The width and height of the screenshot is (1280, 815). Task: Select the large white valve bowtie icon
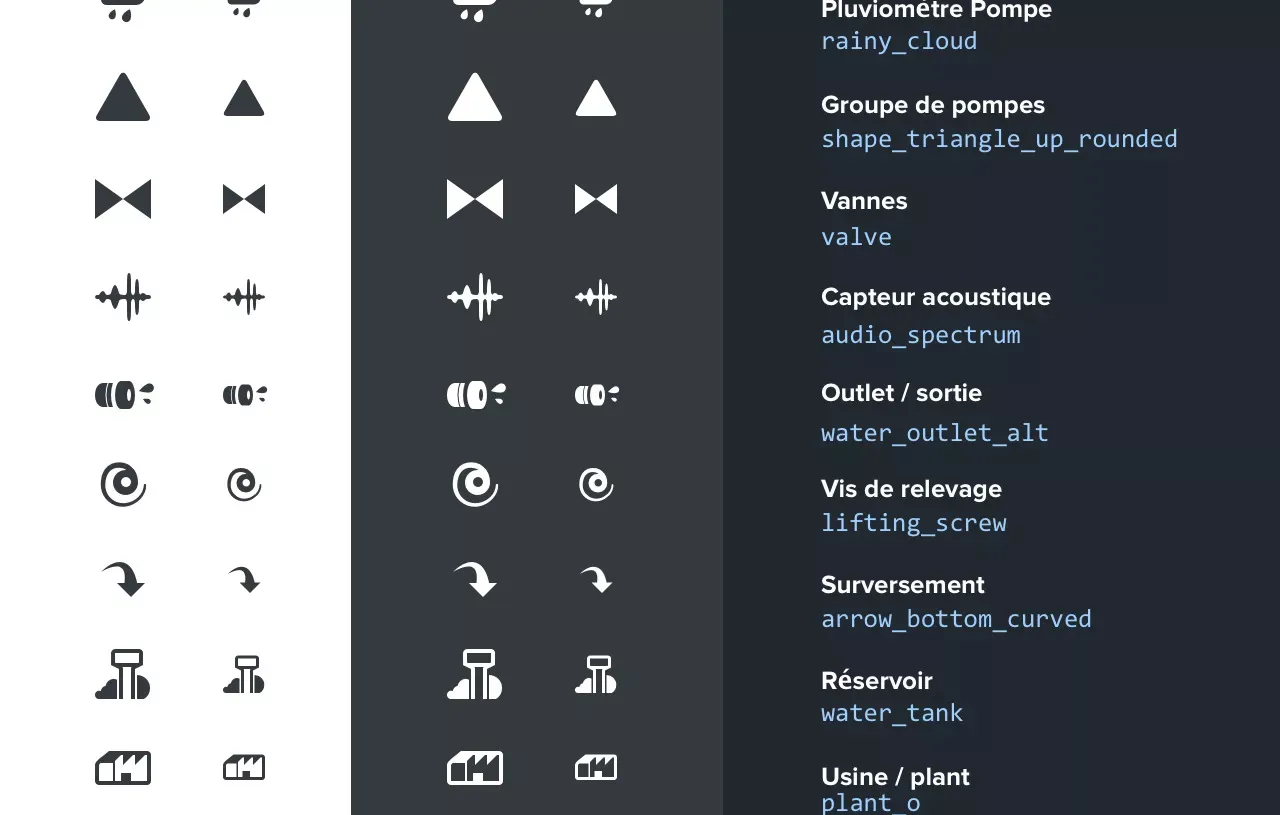click(x=475, y=199)
